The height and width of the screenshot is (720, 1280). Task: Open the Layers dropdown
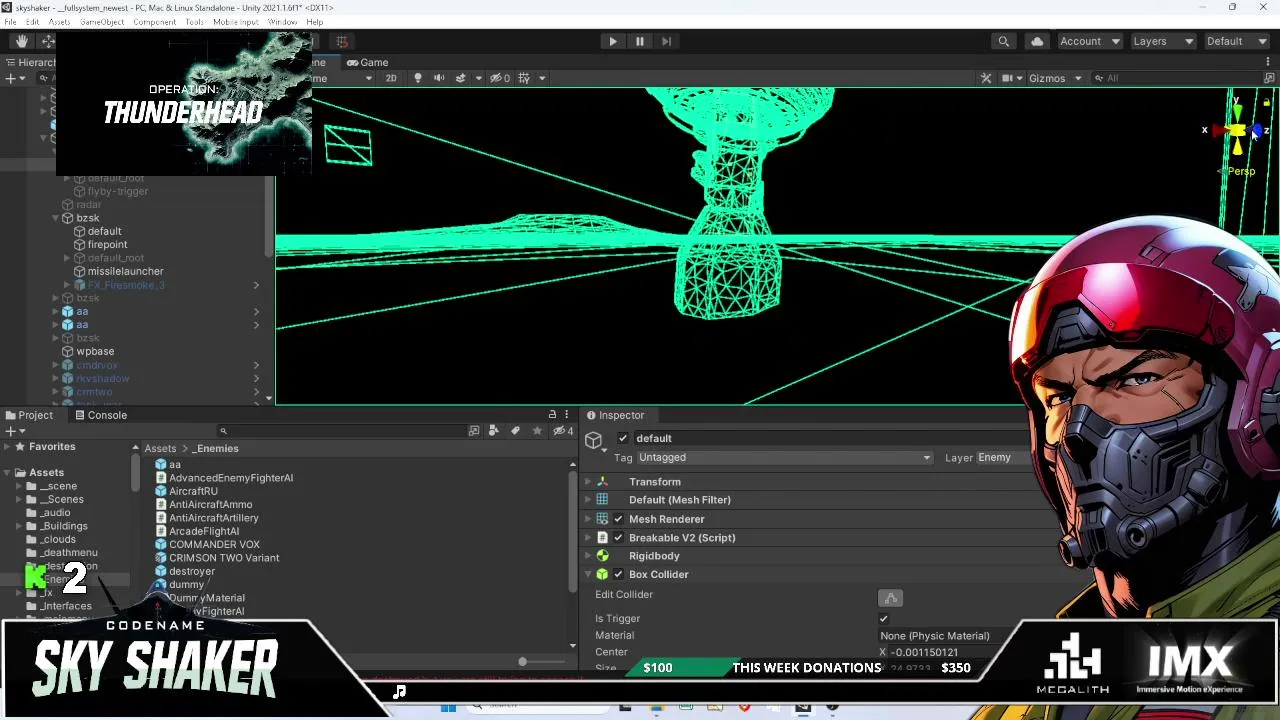(x=1163, y=41)
